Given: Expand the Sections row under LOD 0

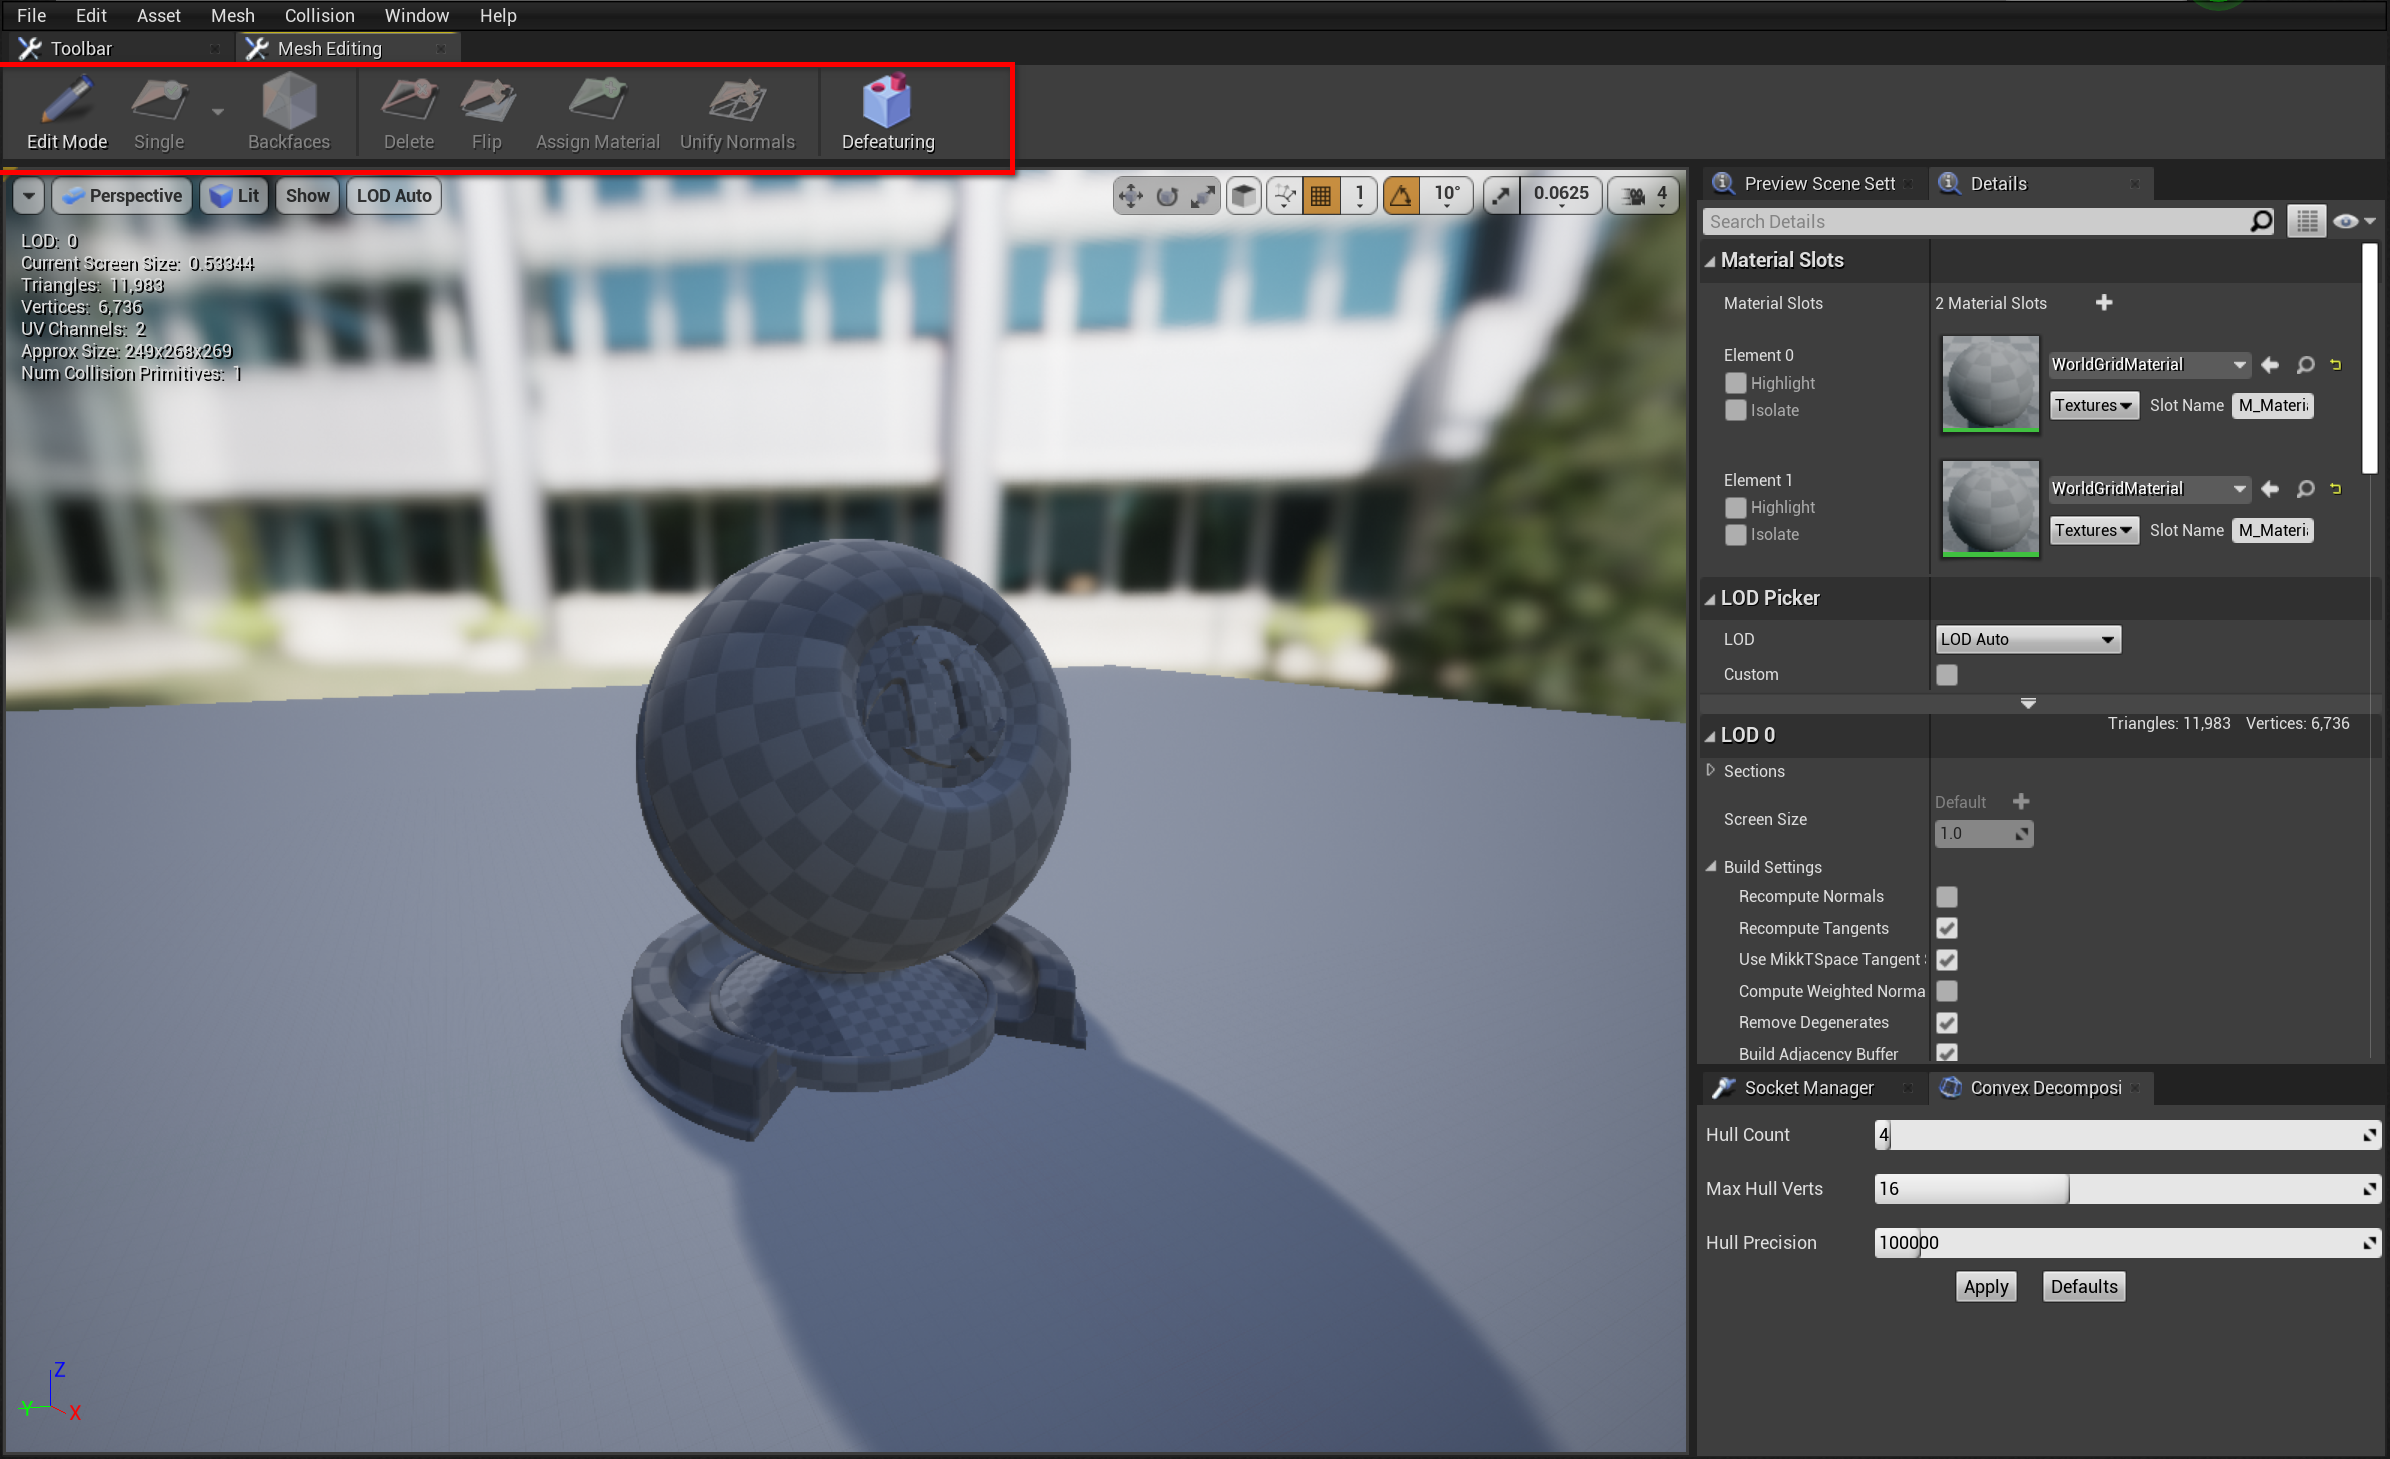Looking at the screenshot, I should (1712, 771).
